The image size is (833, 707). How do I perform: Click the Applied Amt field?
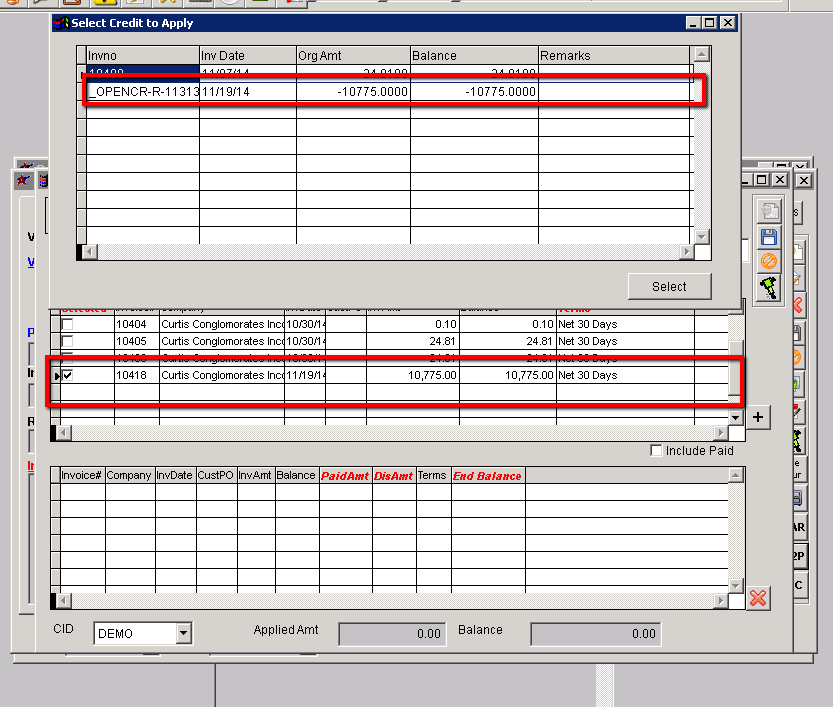coord(392,633)
